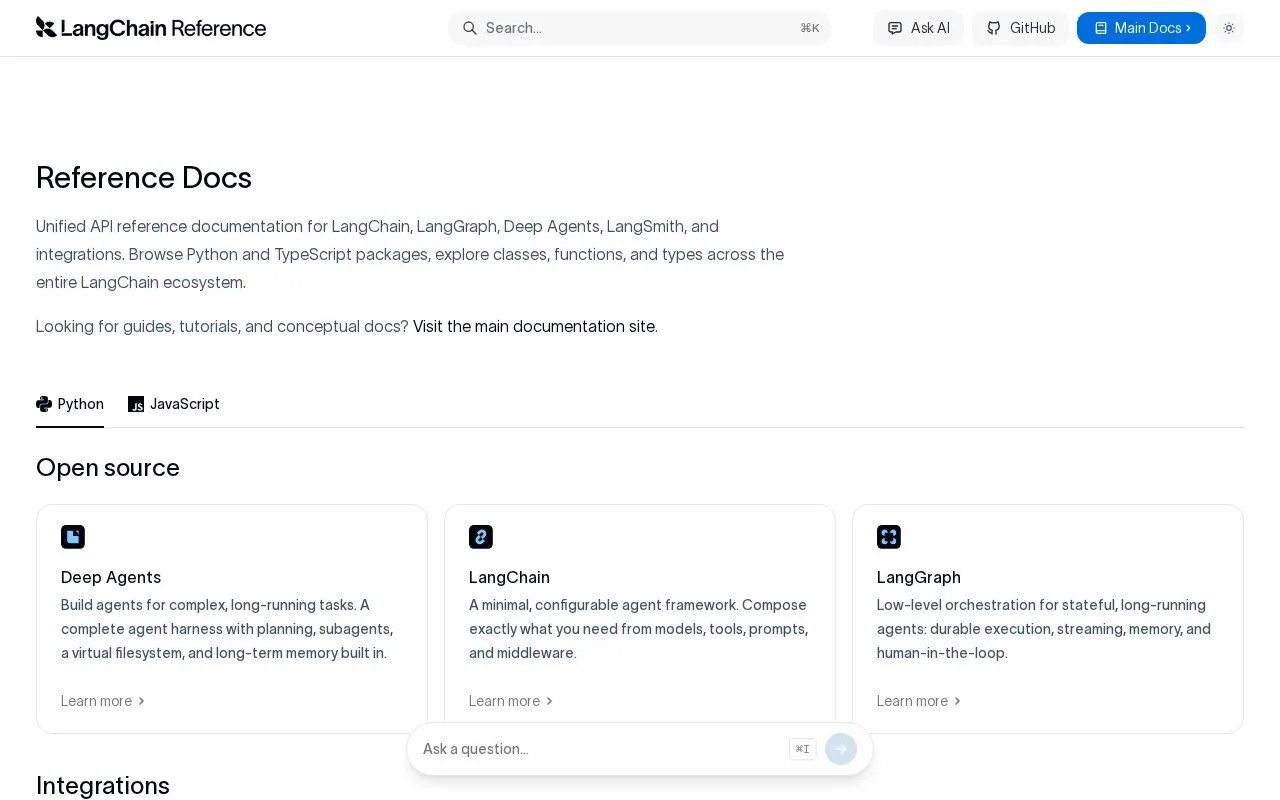This screenshot has height=800, width=1280.
Task: Click the Open source section heading
Action: (x=108, y=468)
